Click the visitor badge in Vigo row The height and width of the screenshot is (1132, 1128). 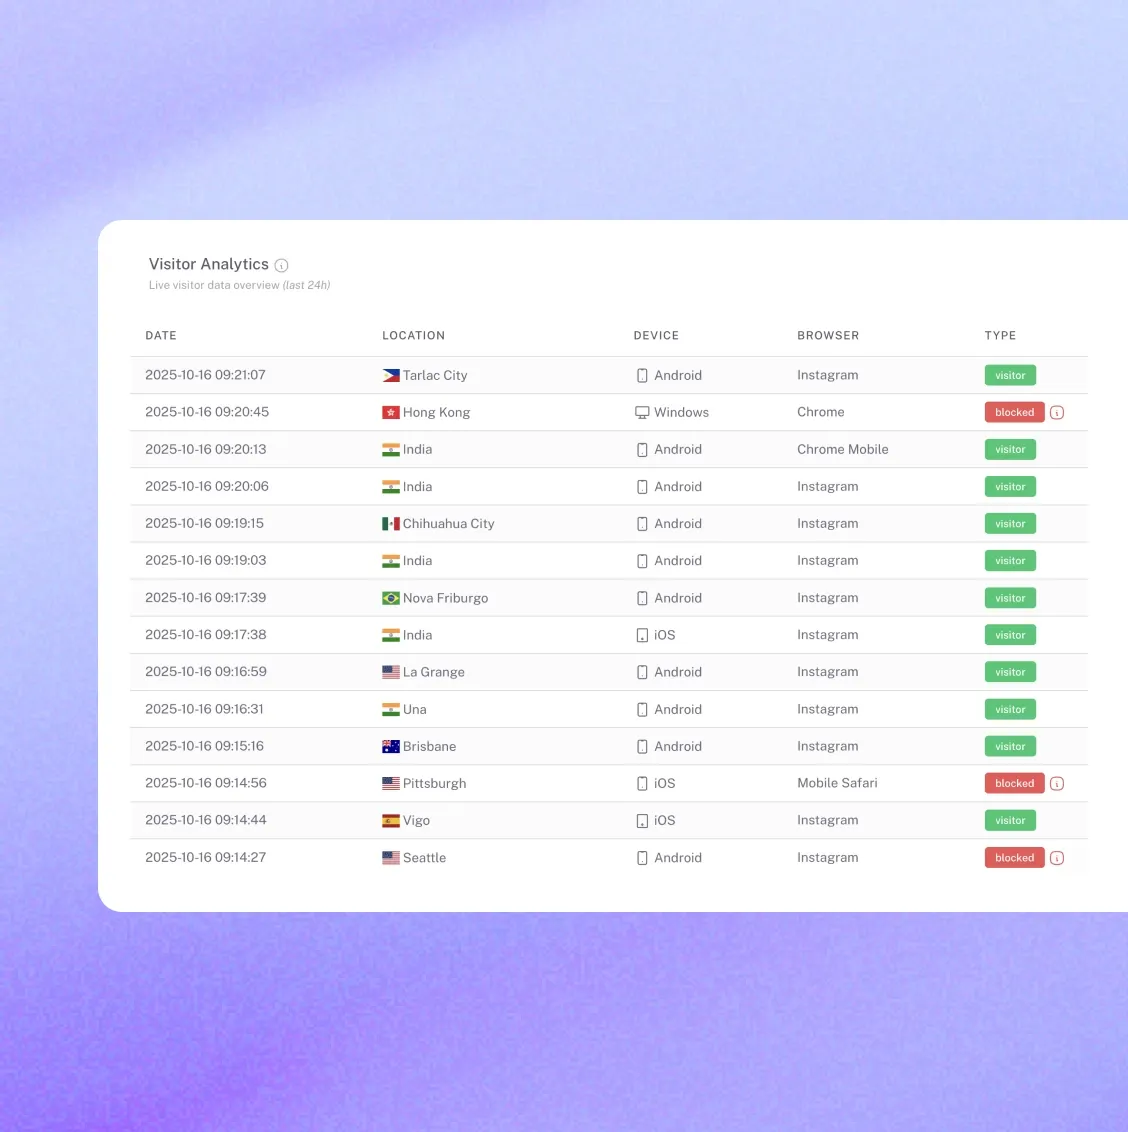coord(1010,820)
